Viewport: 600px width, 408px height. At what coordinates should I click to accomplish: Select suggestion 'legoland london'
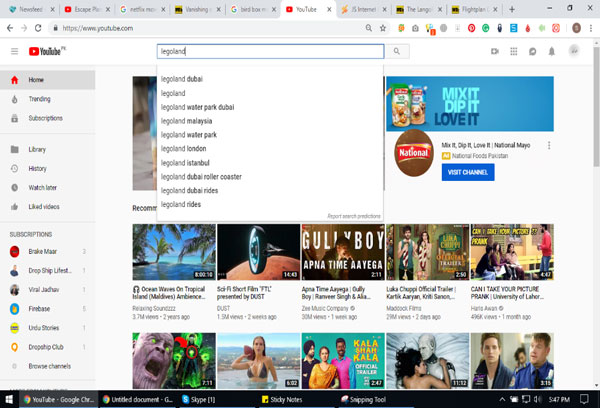click(x=270, y=149)
